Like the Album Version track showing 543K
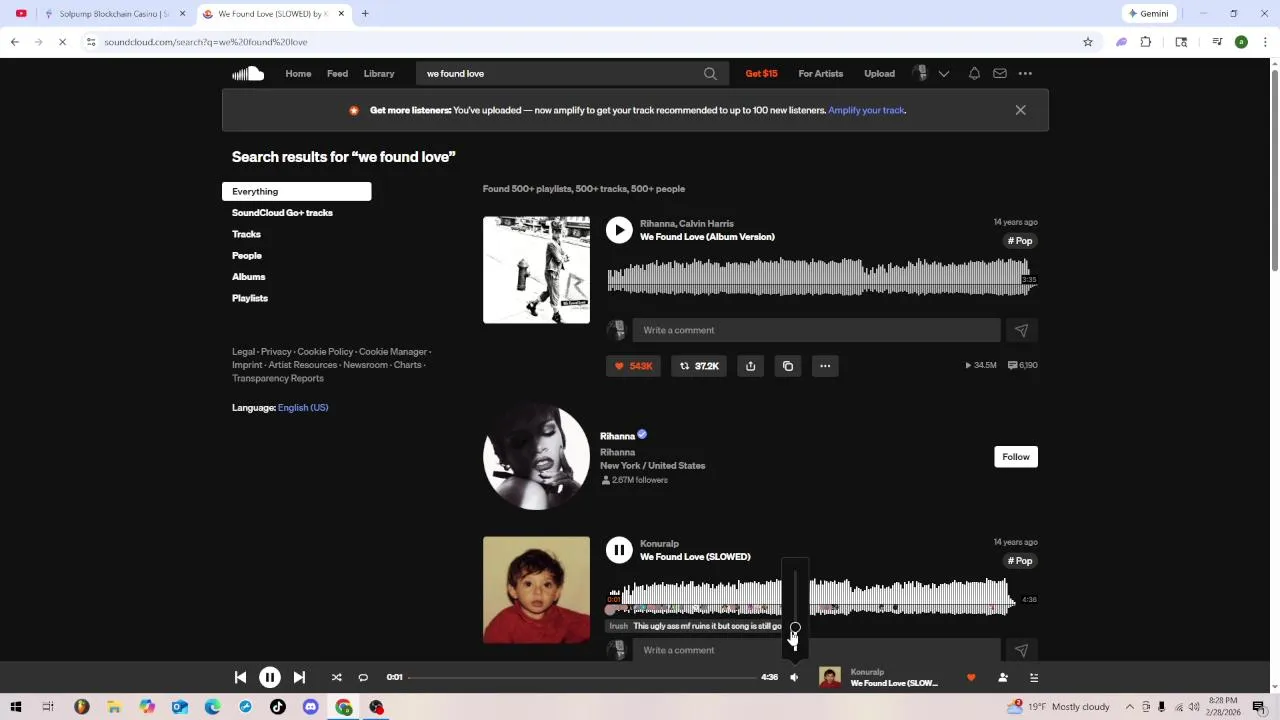 [633, 366]
